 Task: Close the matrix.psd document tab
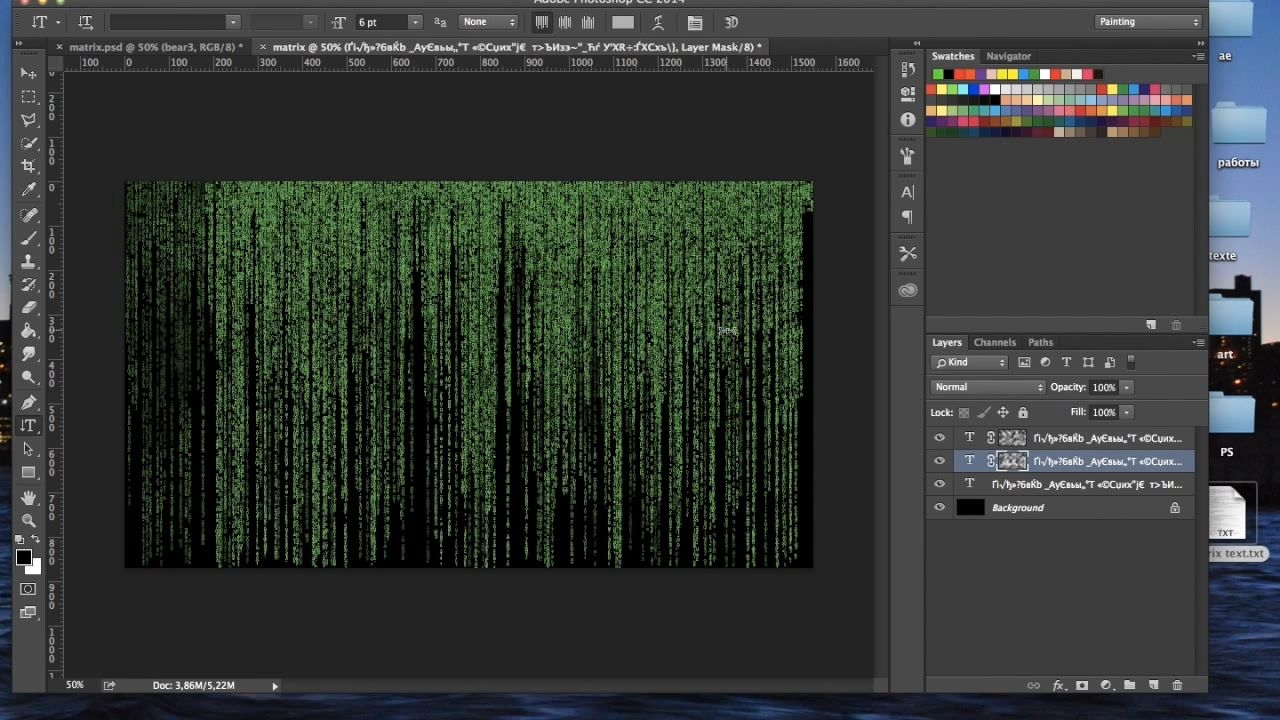click(x=60, y=47)
